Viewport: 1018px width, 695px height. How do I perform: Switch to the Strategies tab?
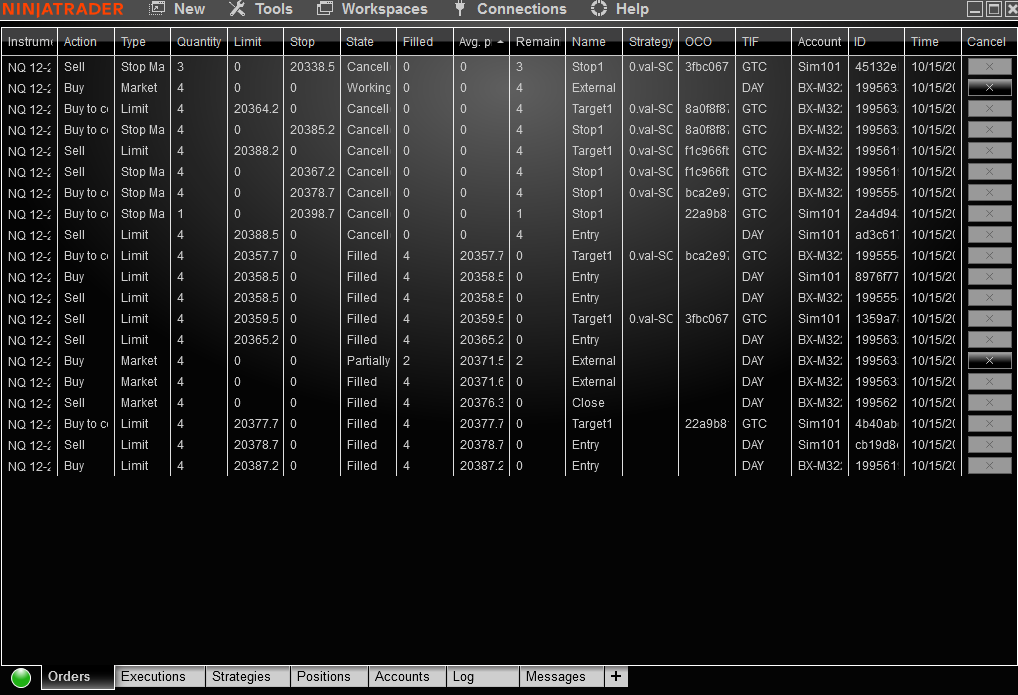248,677
